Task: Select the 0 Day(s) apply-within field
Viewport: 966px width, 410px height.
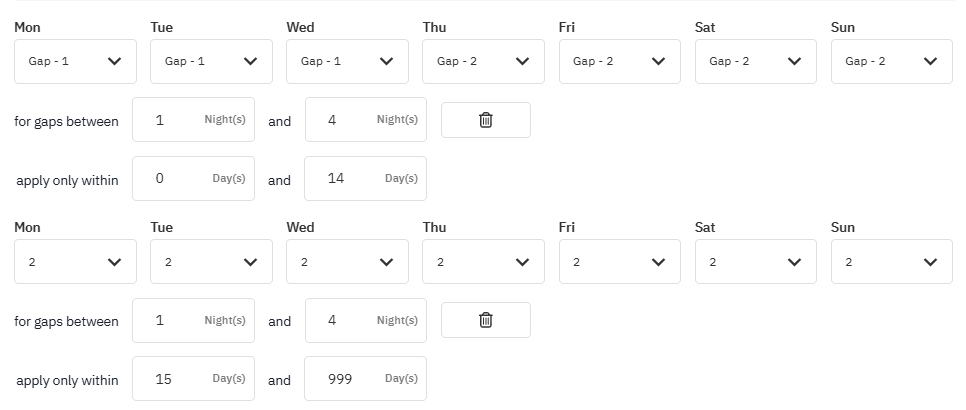Action: point(193,179)
